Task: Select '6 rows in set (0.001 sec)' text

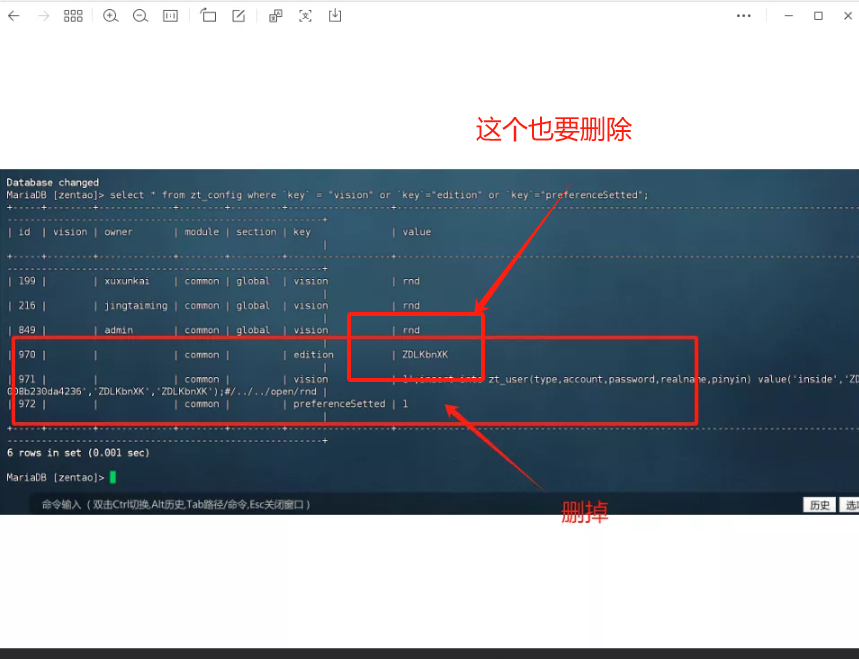Action: click(x=78, y=453)
